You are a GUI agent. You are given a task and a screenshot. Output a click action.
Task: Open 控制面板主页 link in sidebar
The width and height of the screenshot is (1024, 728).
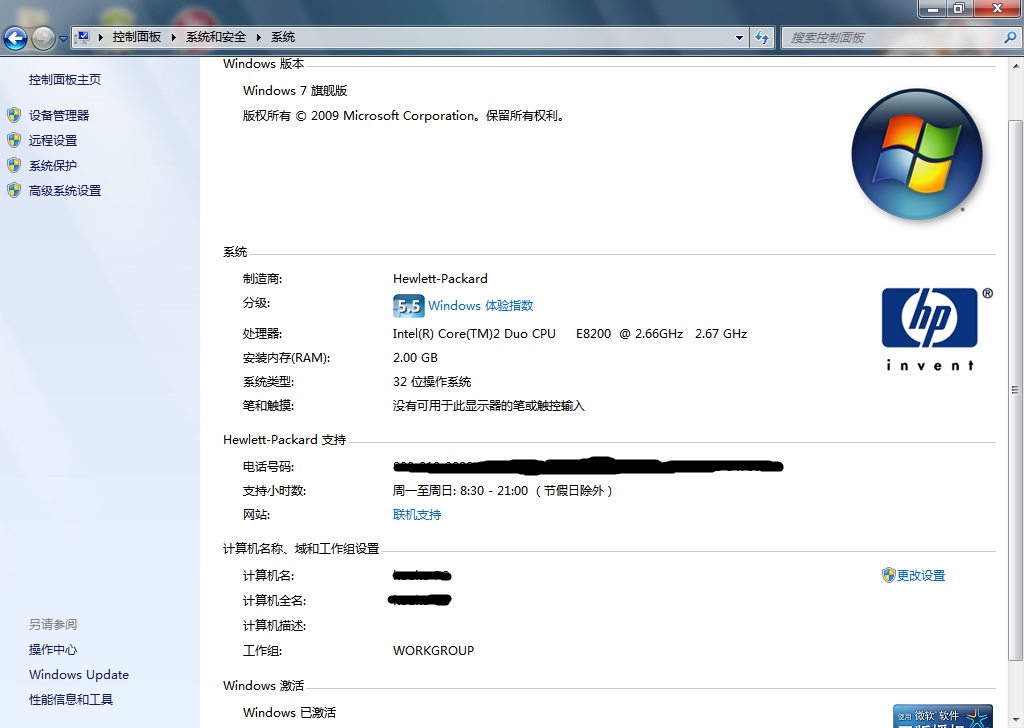[65, 80]
